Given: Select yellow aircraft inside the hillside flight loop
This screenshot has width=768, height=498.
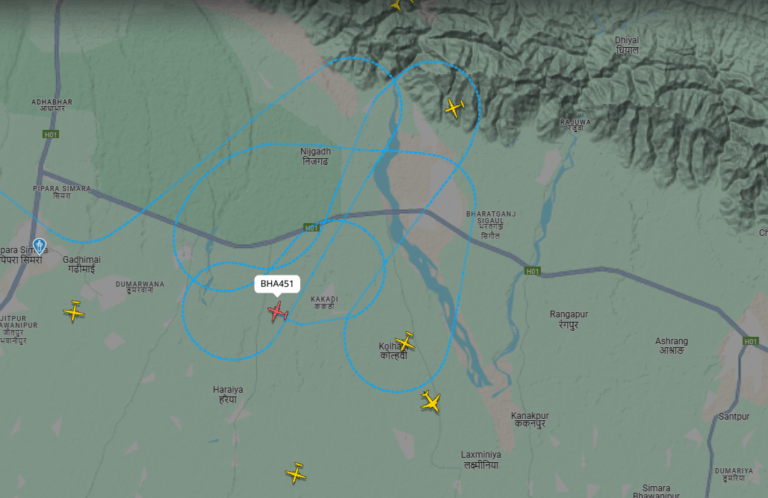Looking at the screenshot, I should pyautogui.click(x=455, y=108).
